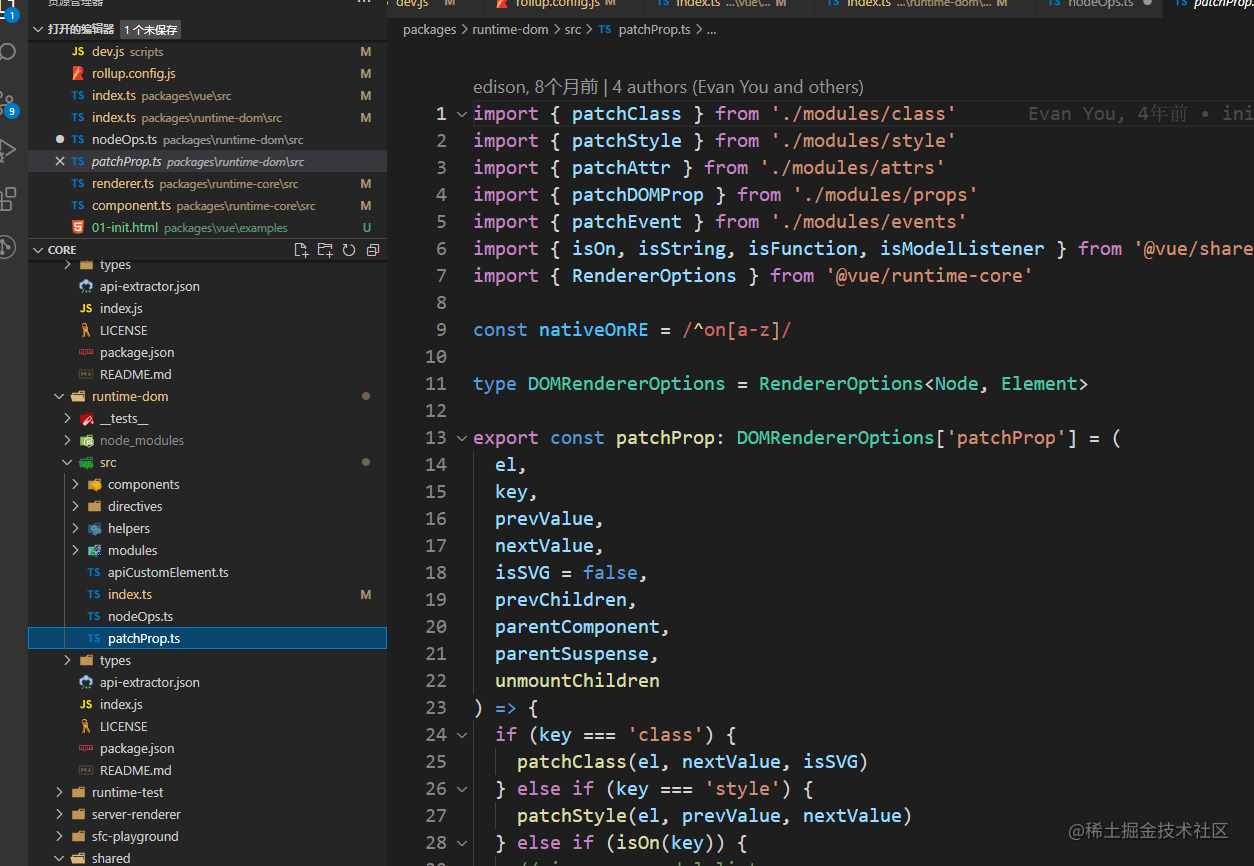The width and height of the screenshot is (1254, 866).
Task: Expand the directives folder
Action: point(76,506)
